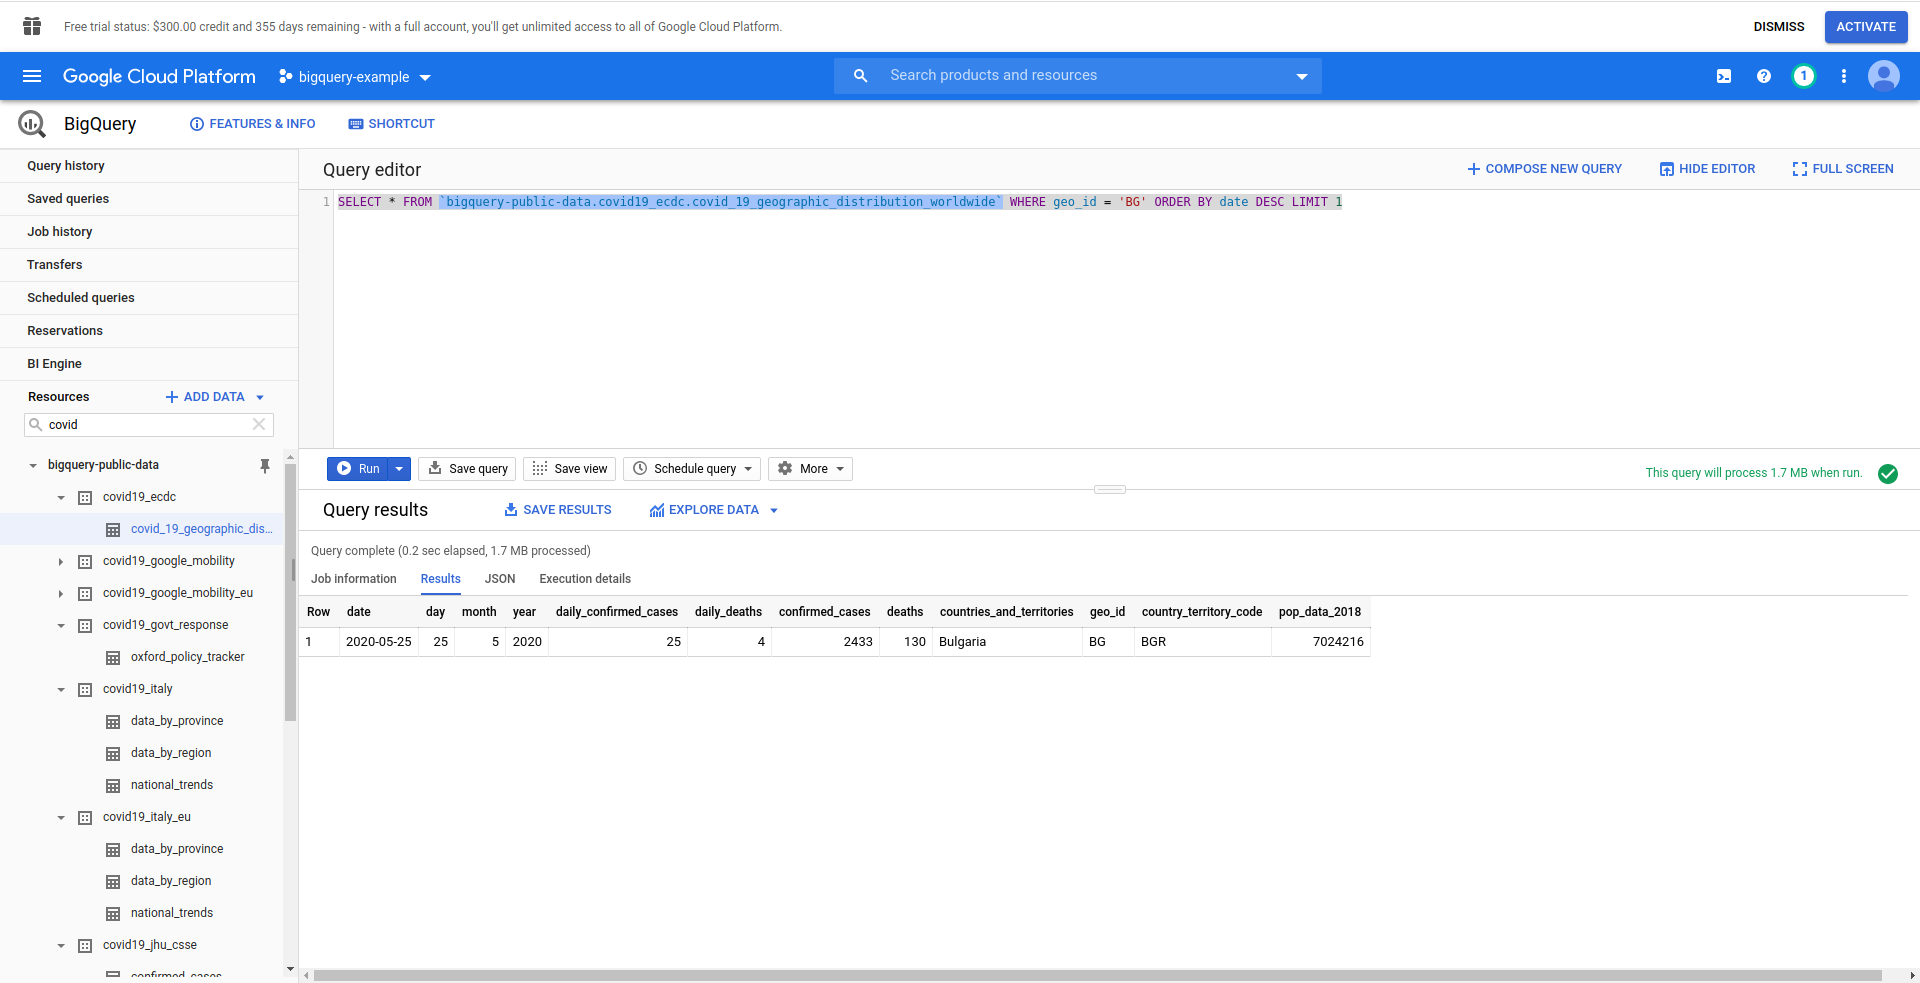Open the main hamburger navigation menu
Screen dimensions: 1920x983
click(x=32, y=76)
